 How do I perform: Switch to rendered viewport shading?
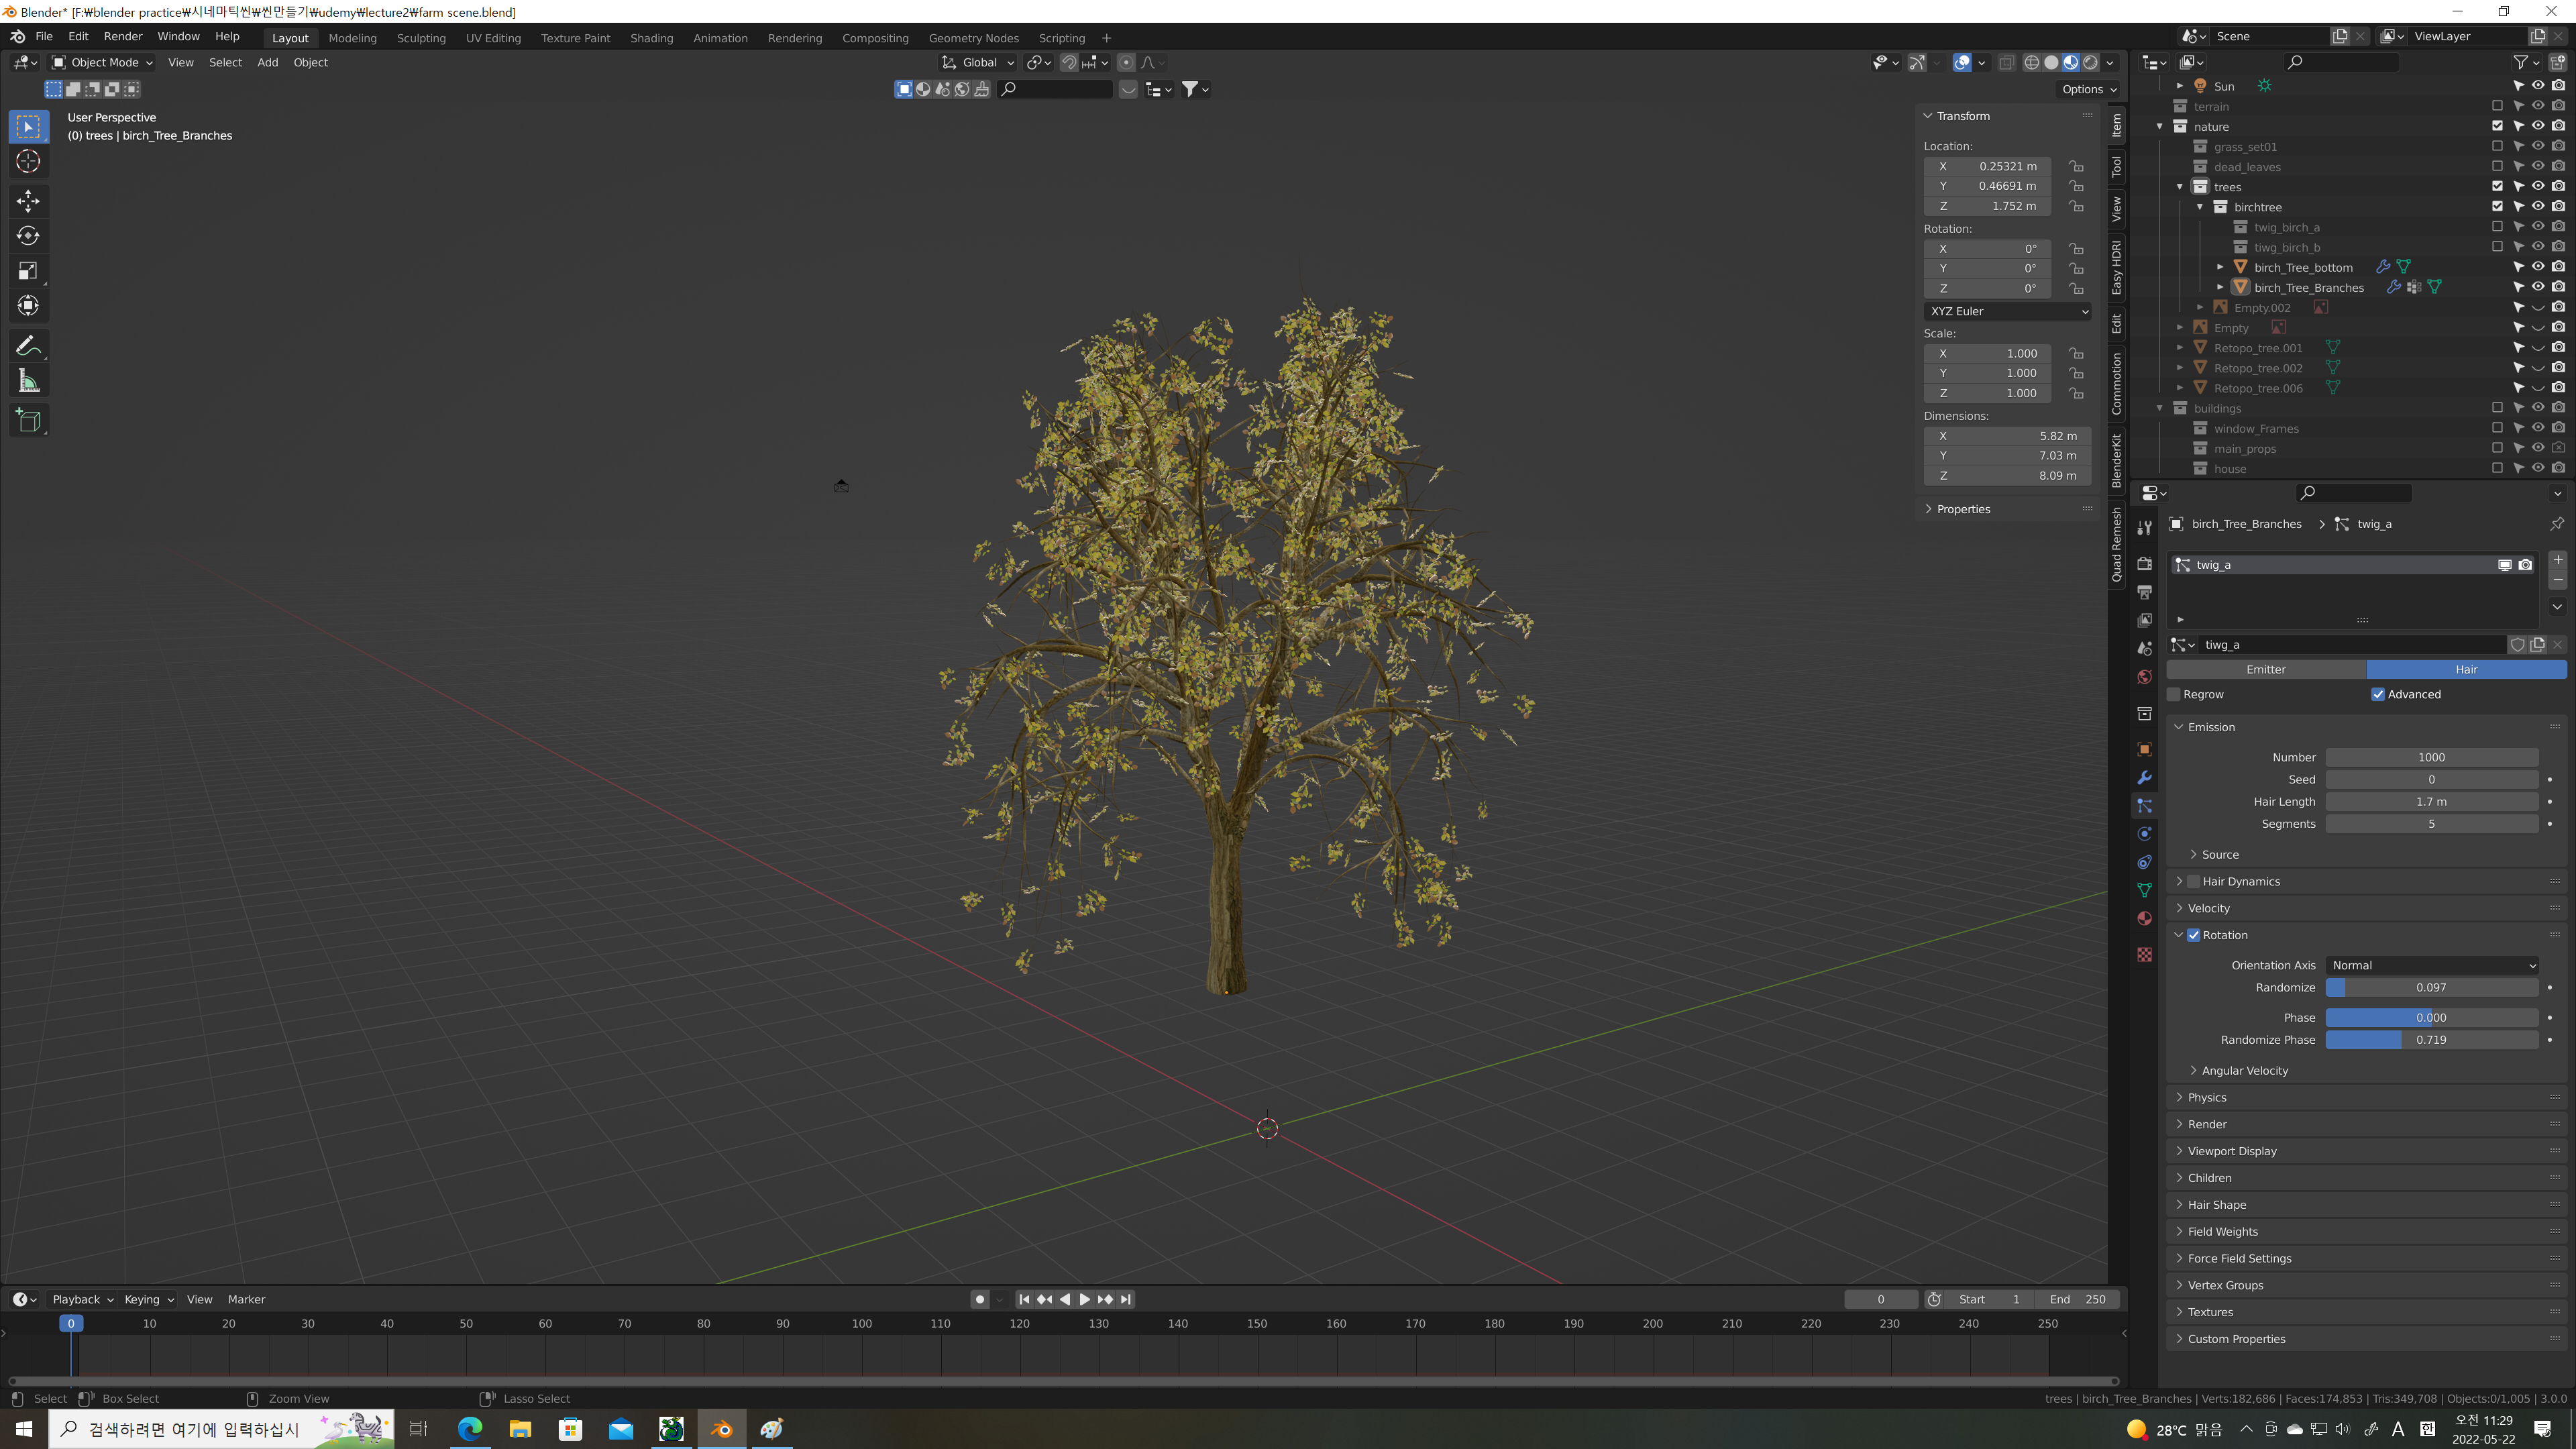click(2090, 62)
